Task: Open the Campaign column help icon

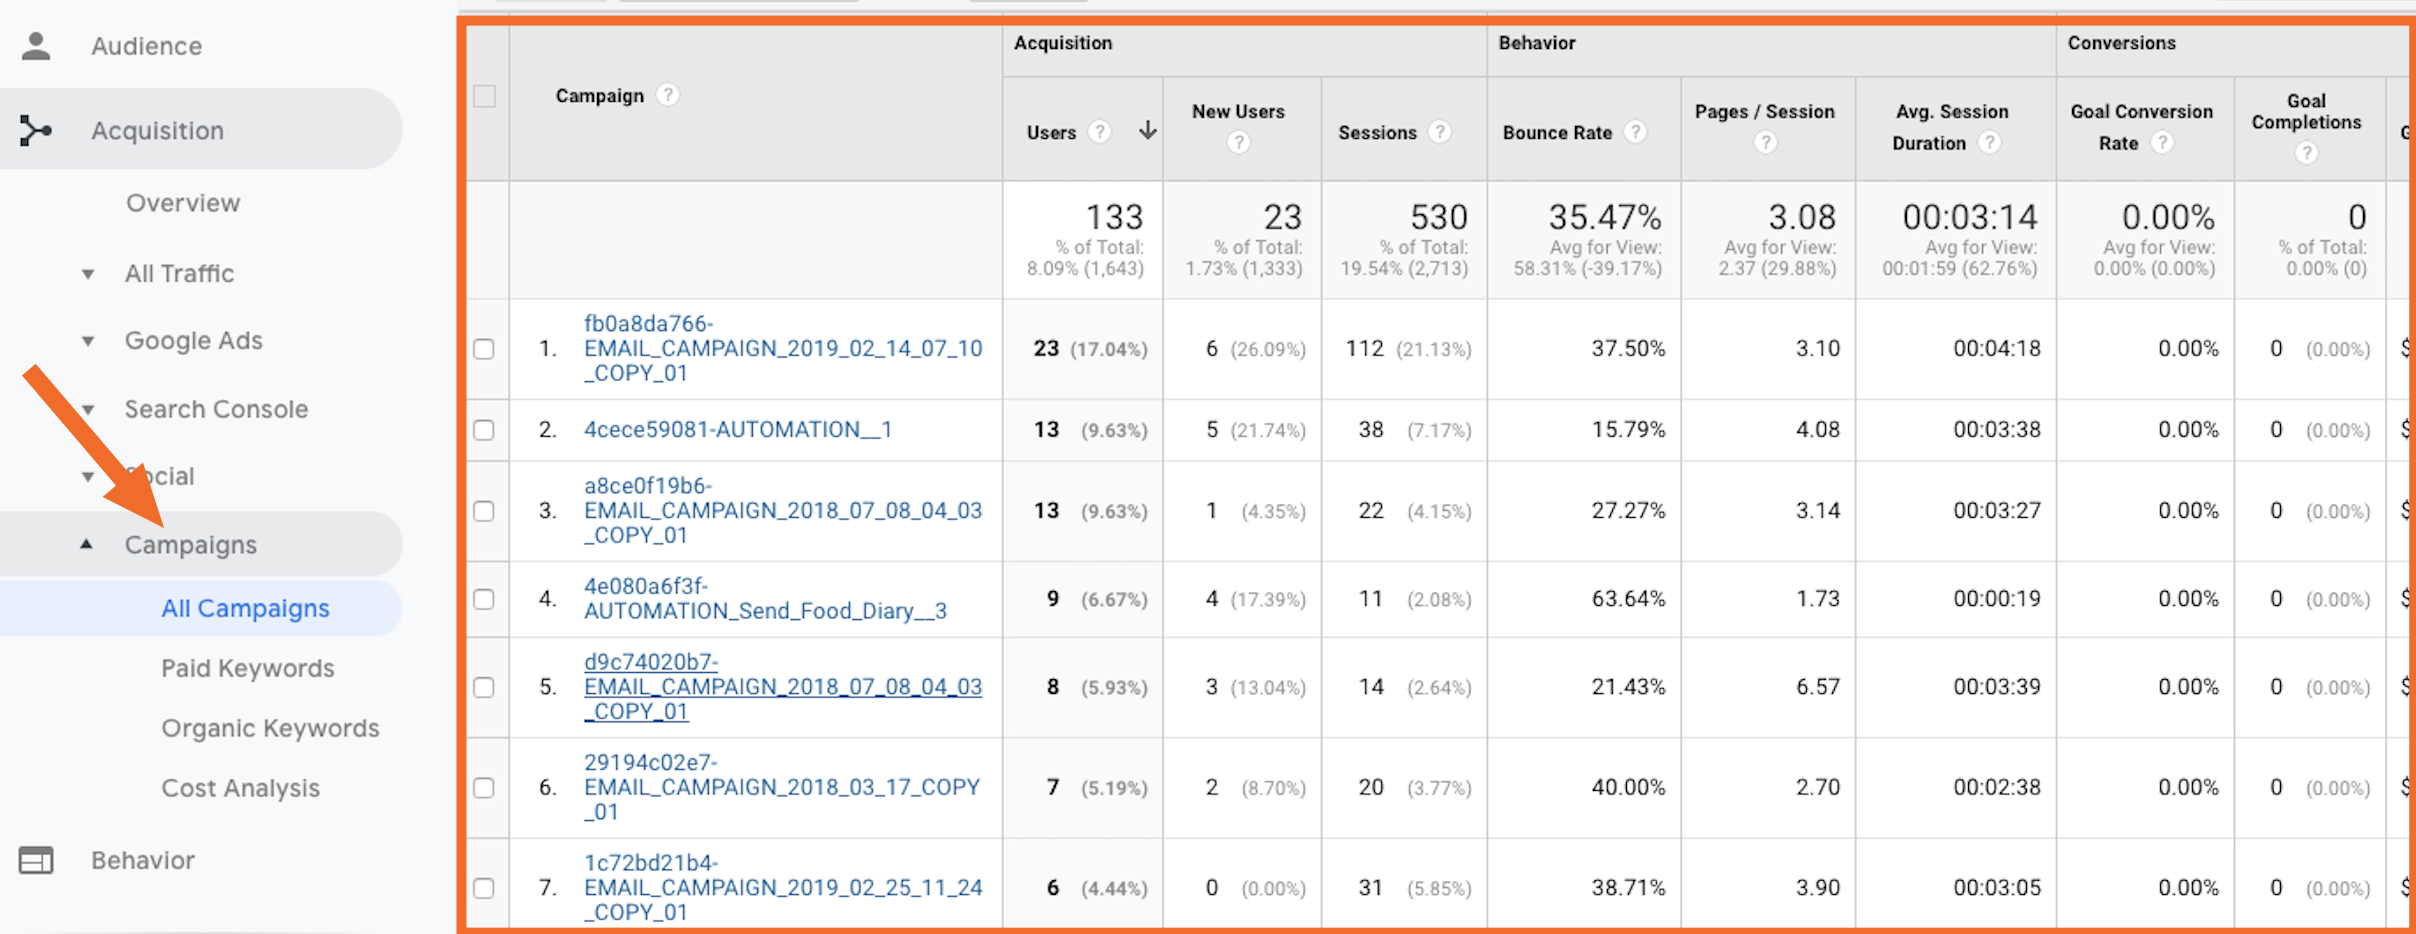Action: [x=668, y=95]
